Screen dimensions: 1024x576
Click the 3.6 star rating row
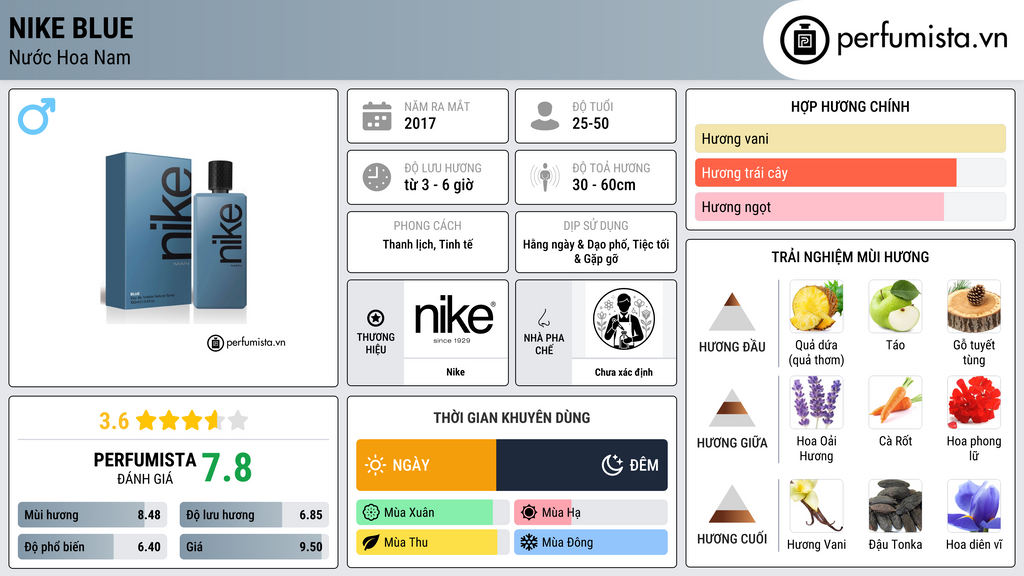pos(174,421)
